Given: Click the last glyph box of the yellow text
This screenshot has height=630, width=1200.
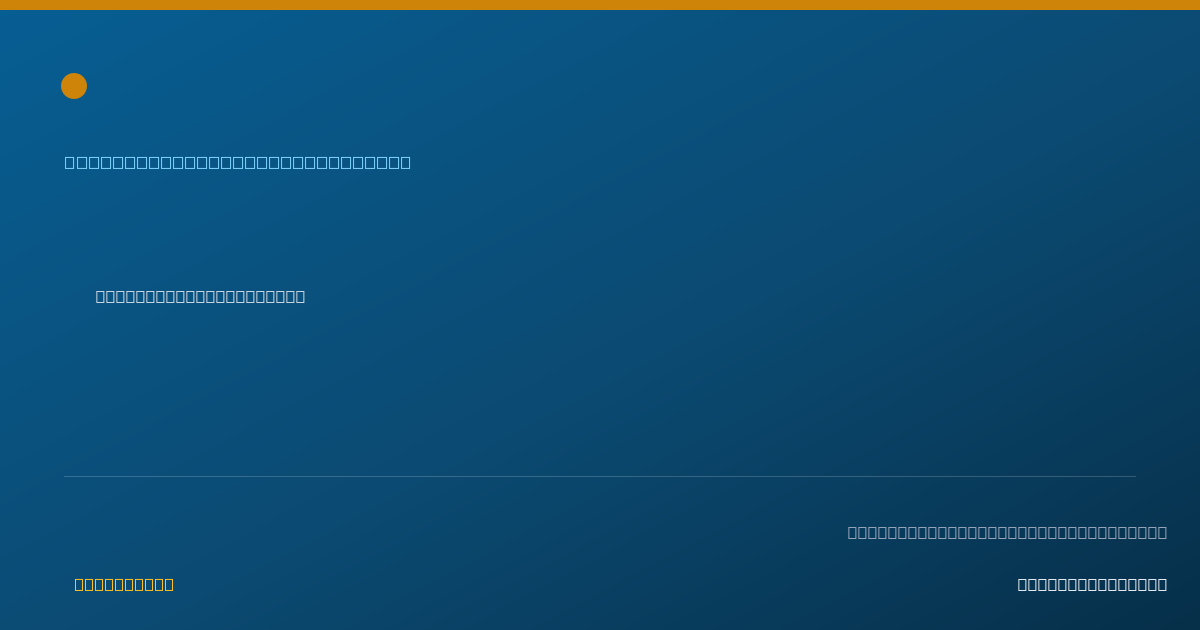Looking at the screenshot, I should coord(169,584).
